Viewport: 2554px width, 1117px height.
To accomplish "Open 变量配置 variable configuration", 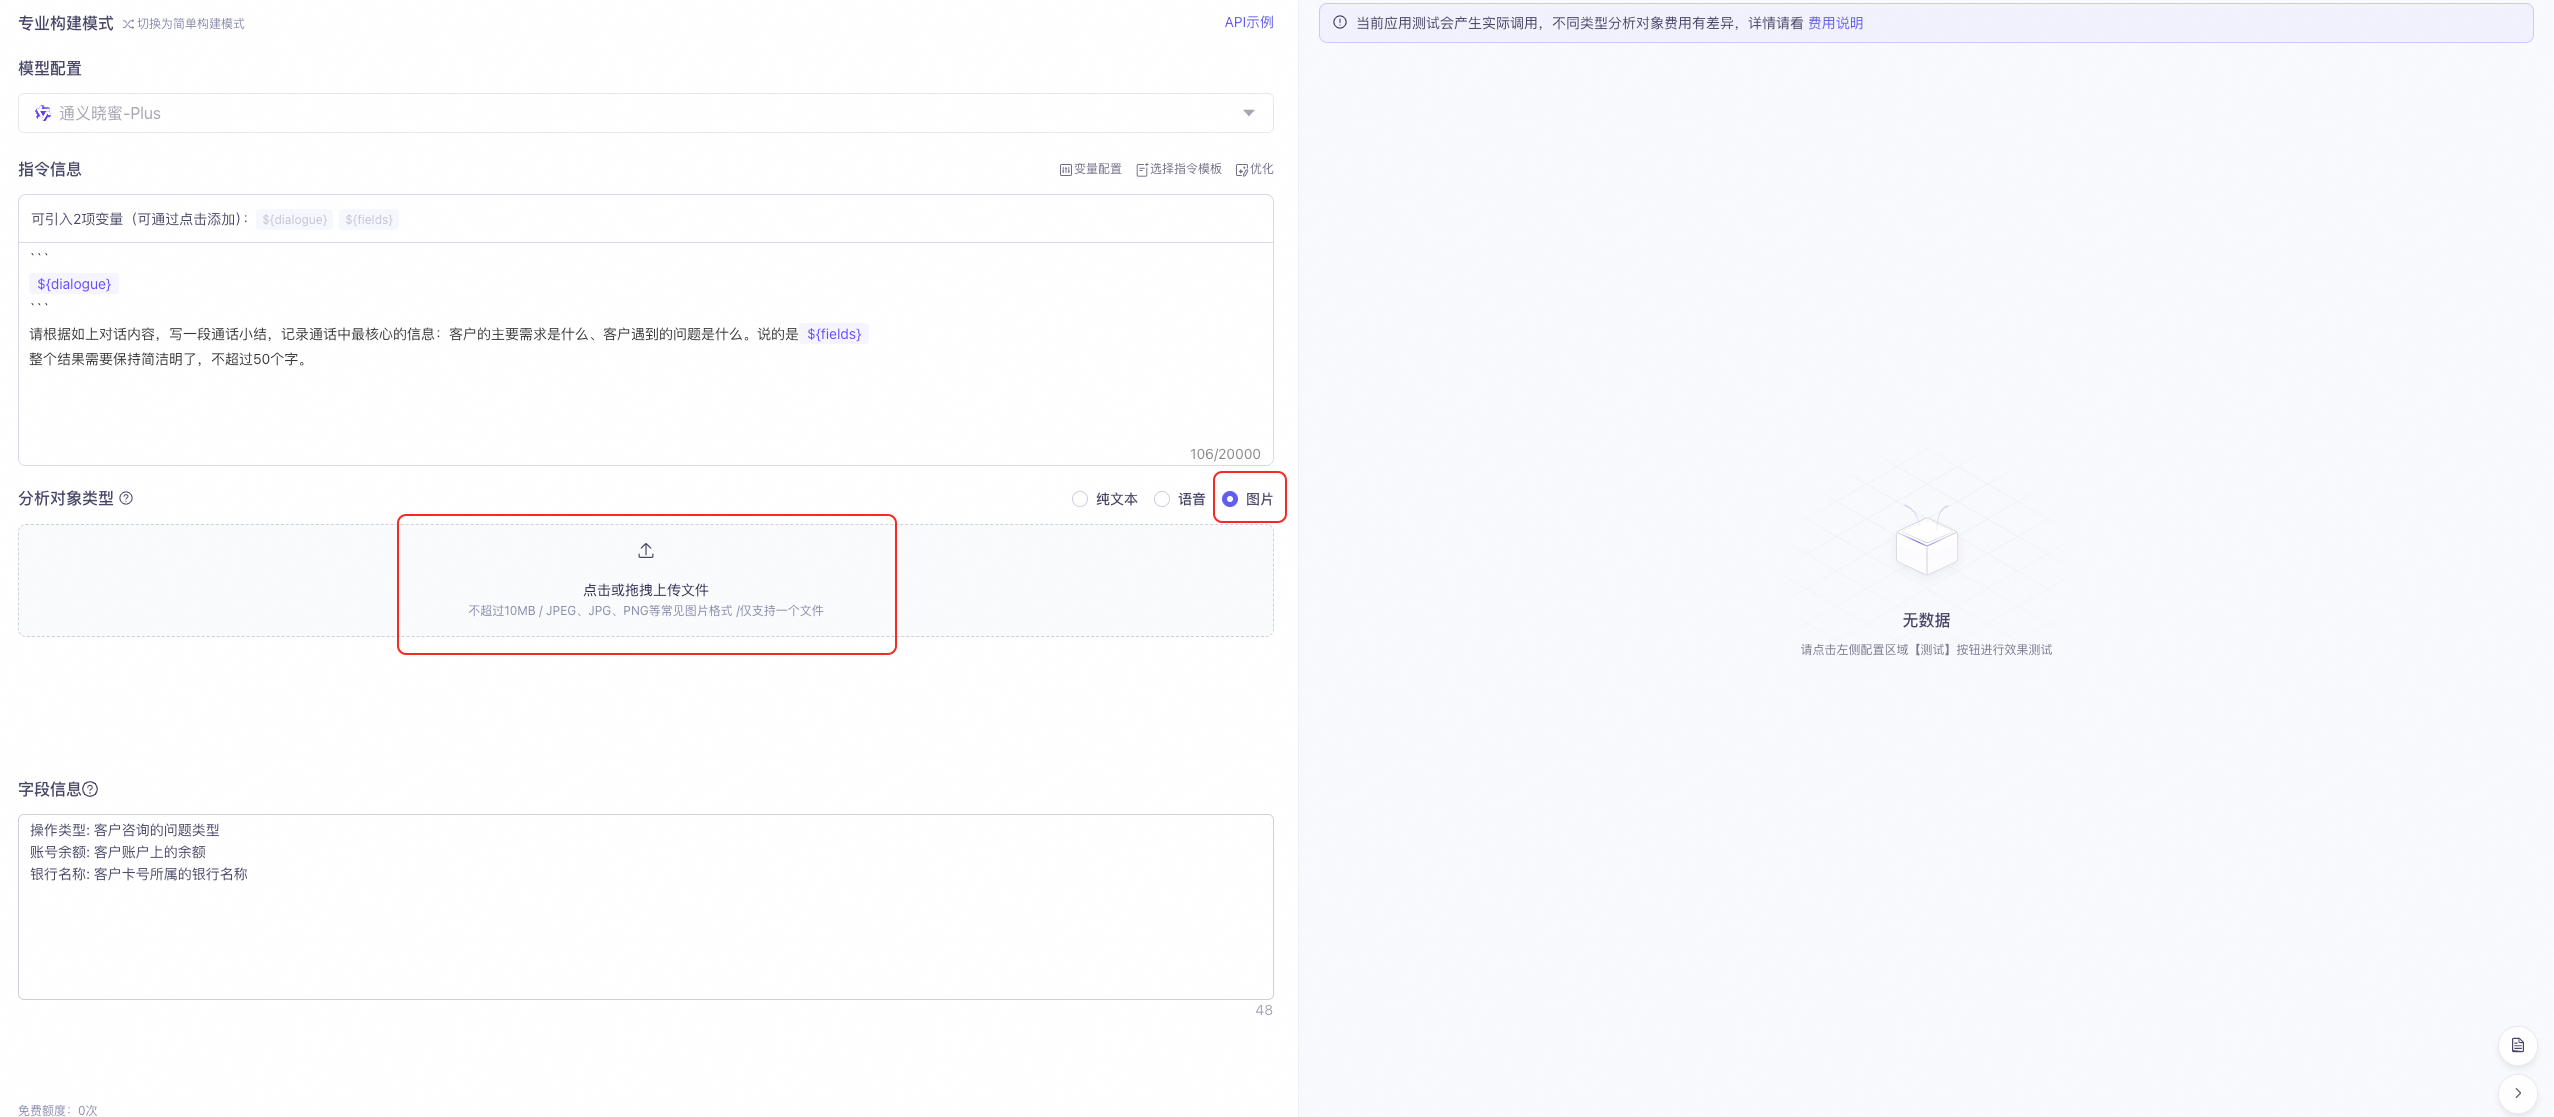I will (x=1090, y=169).
